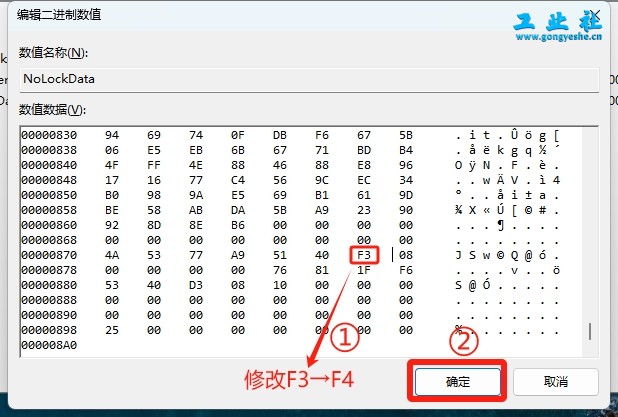
Task: Click the last address 000008A0
Action: (x=49, y=345)
